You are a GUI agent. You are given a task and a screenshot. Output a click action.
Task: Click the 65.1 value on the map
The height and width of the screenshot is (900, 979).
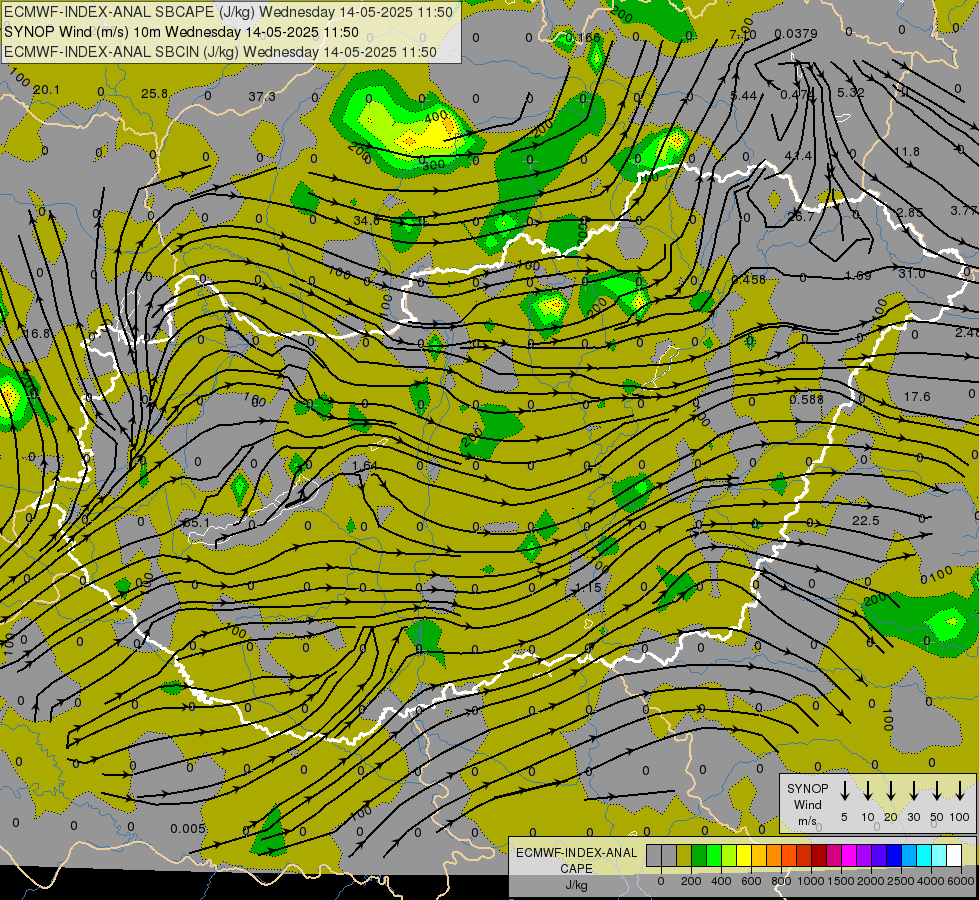coord(196,522)
